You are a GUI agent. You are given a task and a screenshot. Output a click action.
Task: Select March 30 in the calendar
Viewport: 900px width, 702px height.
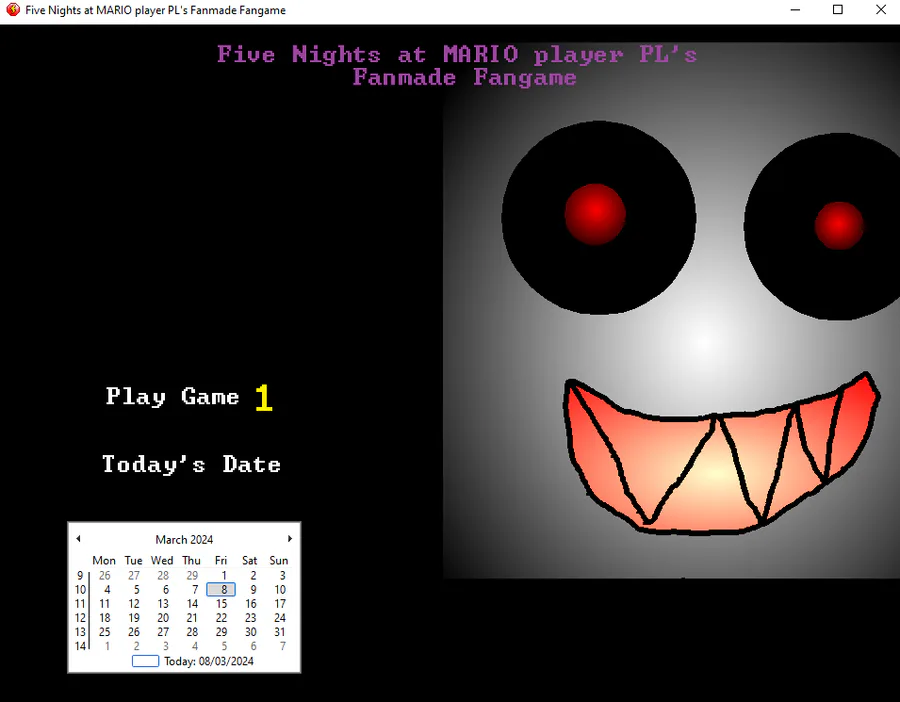click(251, 632)
